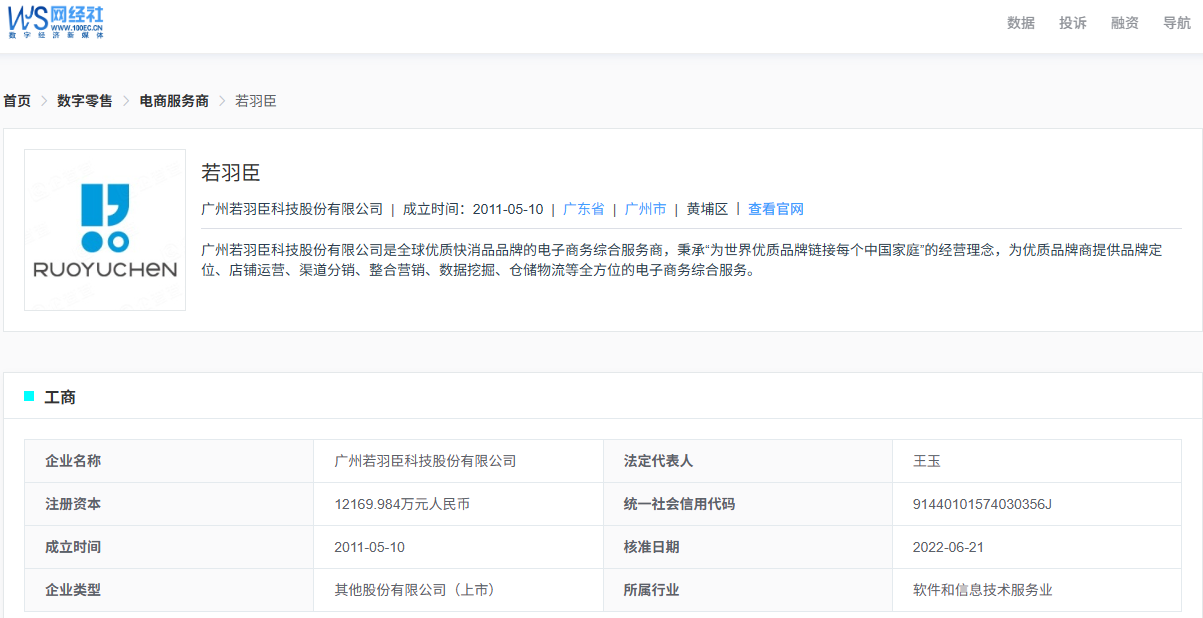Click the 91440101574030356J code cell
The image size is (1203, 618).
[x=1037, y=504]
